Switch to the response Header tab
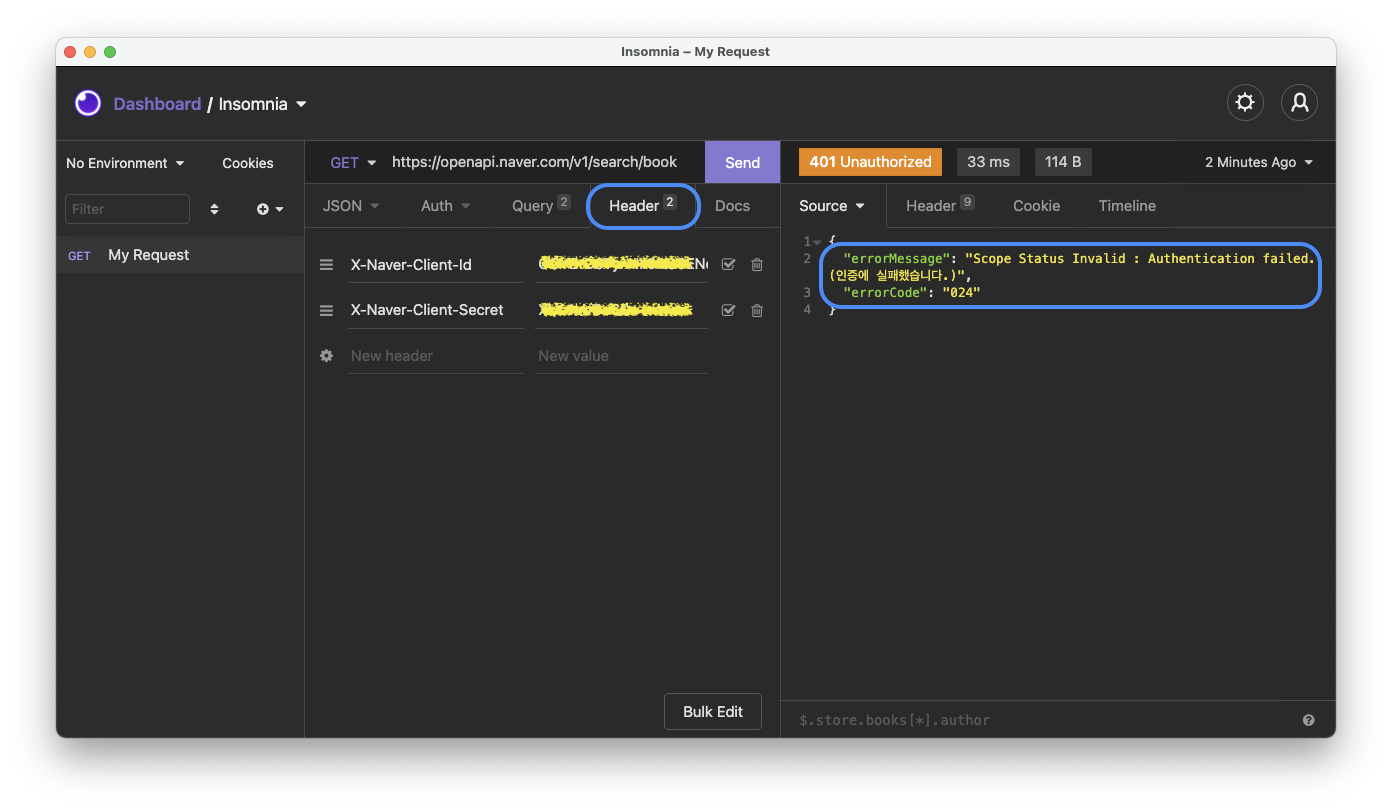The width and height of the screenshot is (1392, 812). tap(940, 206)
